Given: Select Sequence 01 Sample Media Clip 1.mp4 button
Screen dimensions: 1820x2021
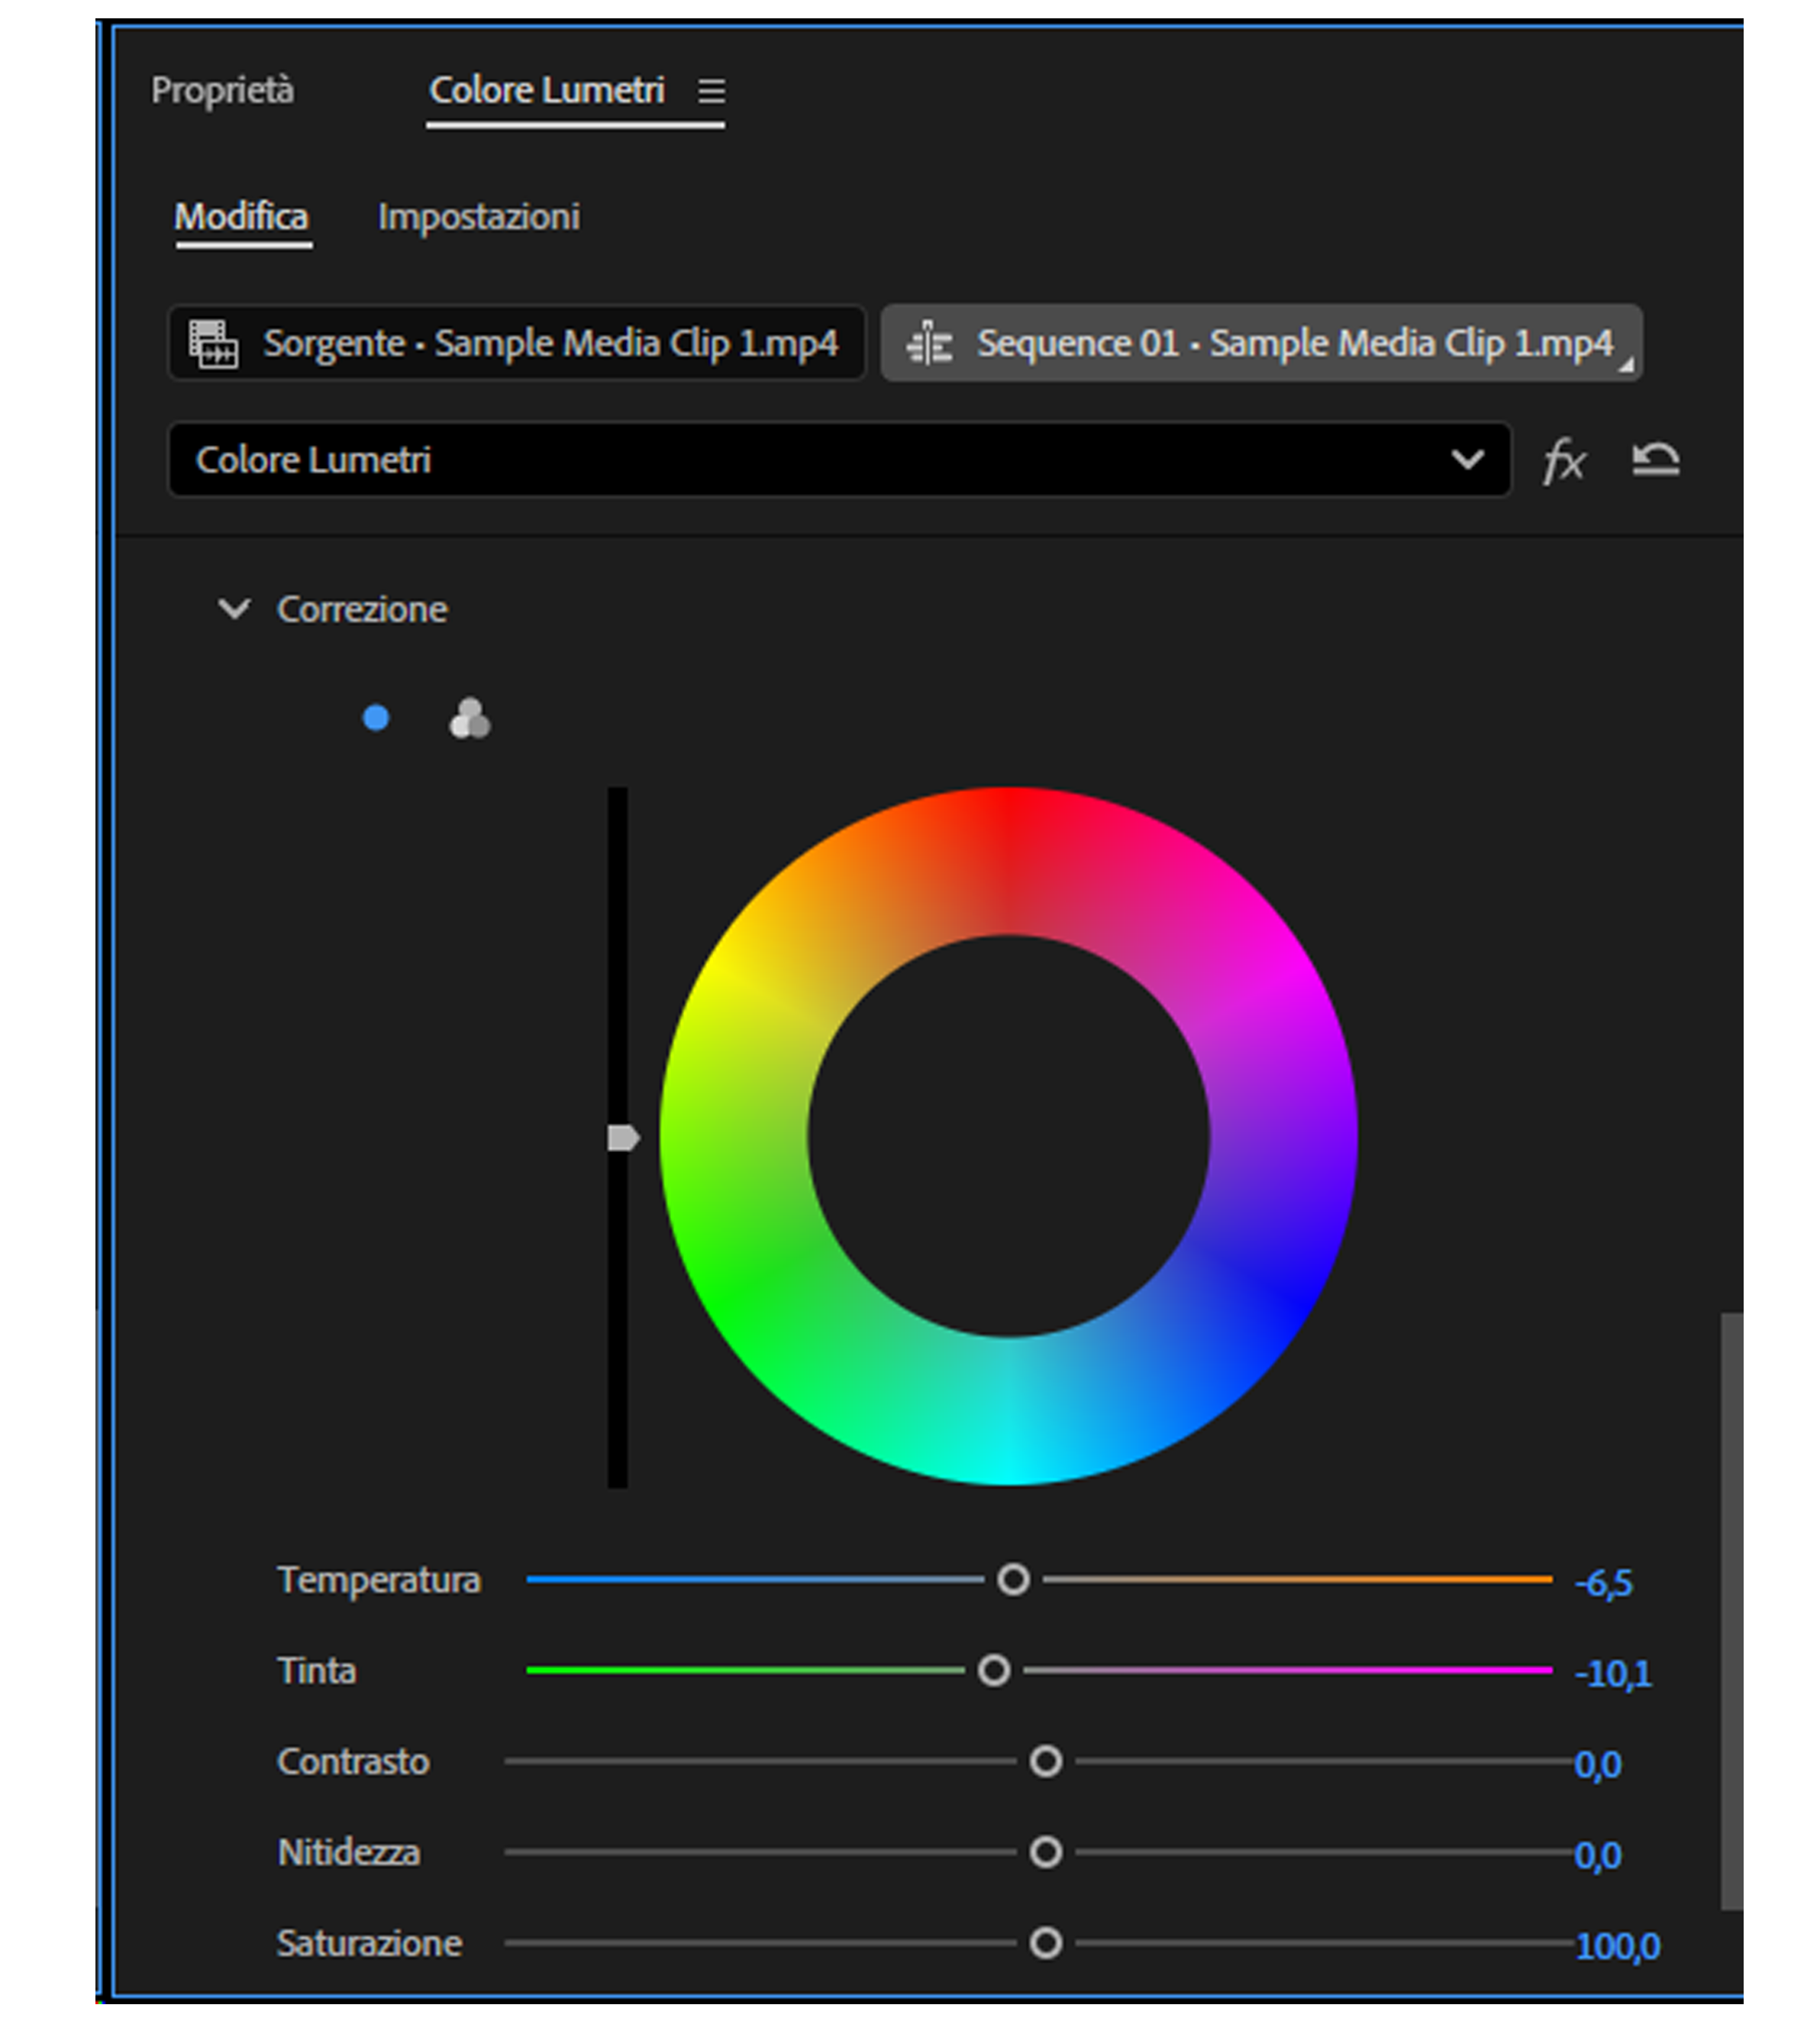Looking at the screenshot, I should click(1262, 343).
